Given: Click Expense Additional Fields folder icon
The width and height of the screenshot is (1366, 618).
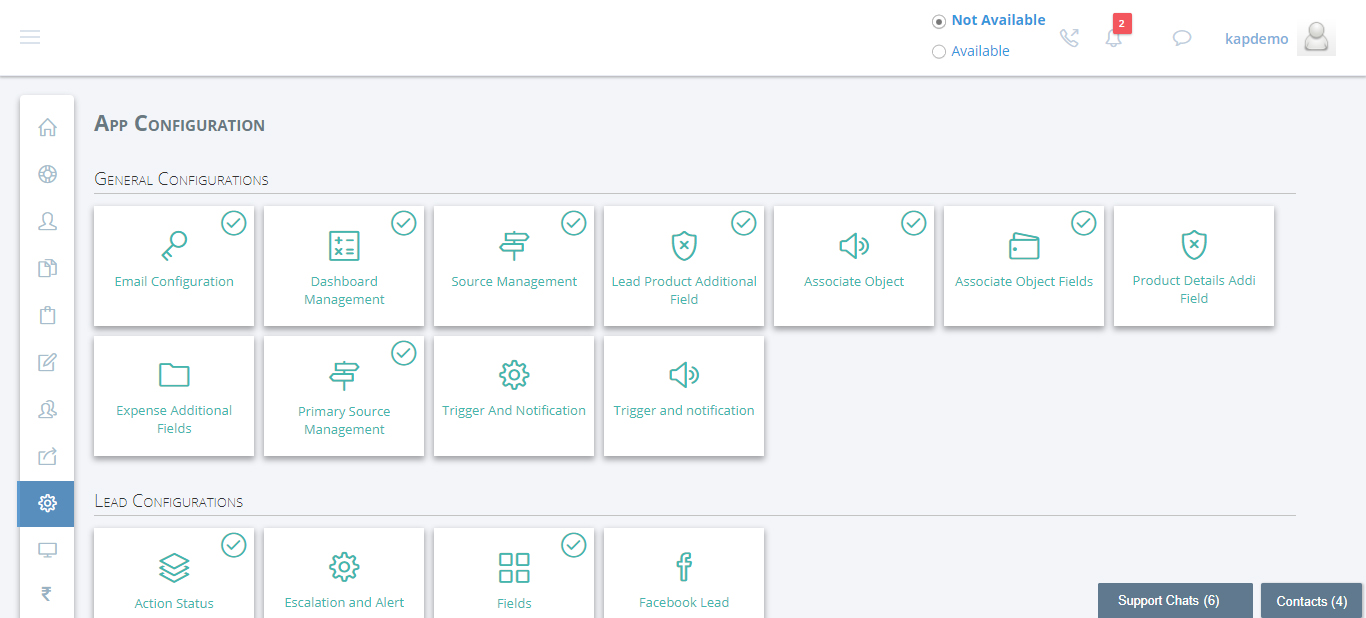Looking at the screenshot, I should tap(174, 375).
